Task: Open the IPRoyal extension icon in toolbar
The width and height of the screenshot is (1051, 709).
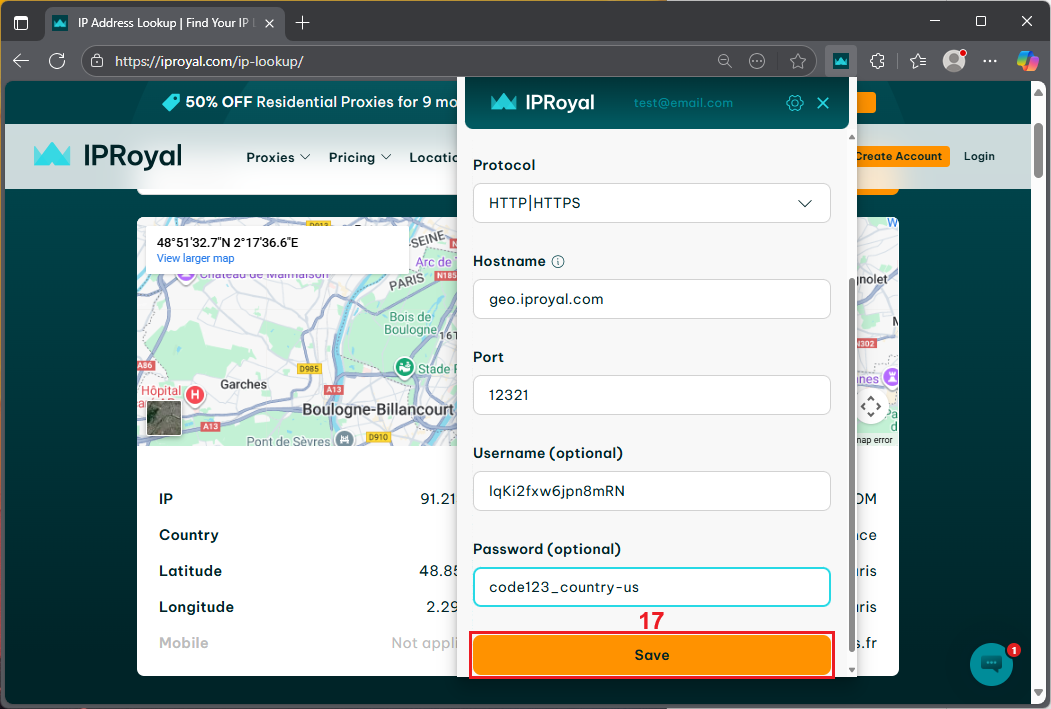Action: click(x=841, y=61)
